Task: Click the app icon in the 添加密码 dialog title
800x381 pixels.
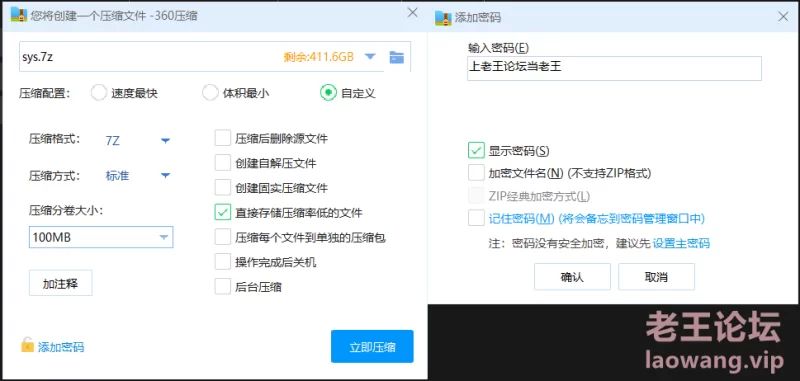Action: click(443, 17)
